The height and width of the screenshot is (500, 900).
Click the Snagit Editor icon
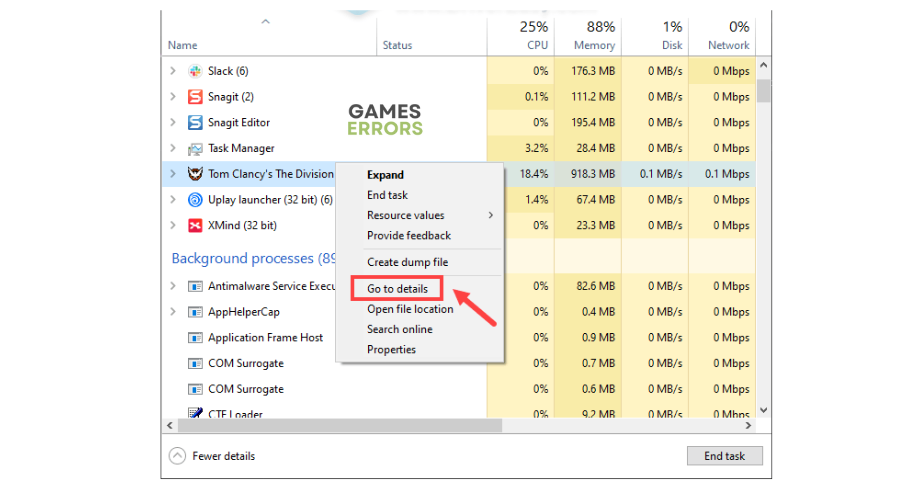(x=195, y=122)
